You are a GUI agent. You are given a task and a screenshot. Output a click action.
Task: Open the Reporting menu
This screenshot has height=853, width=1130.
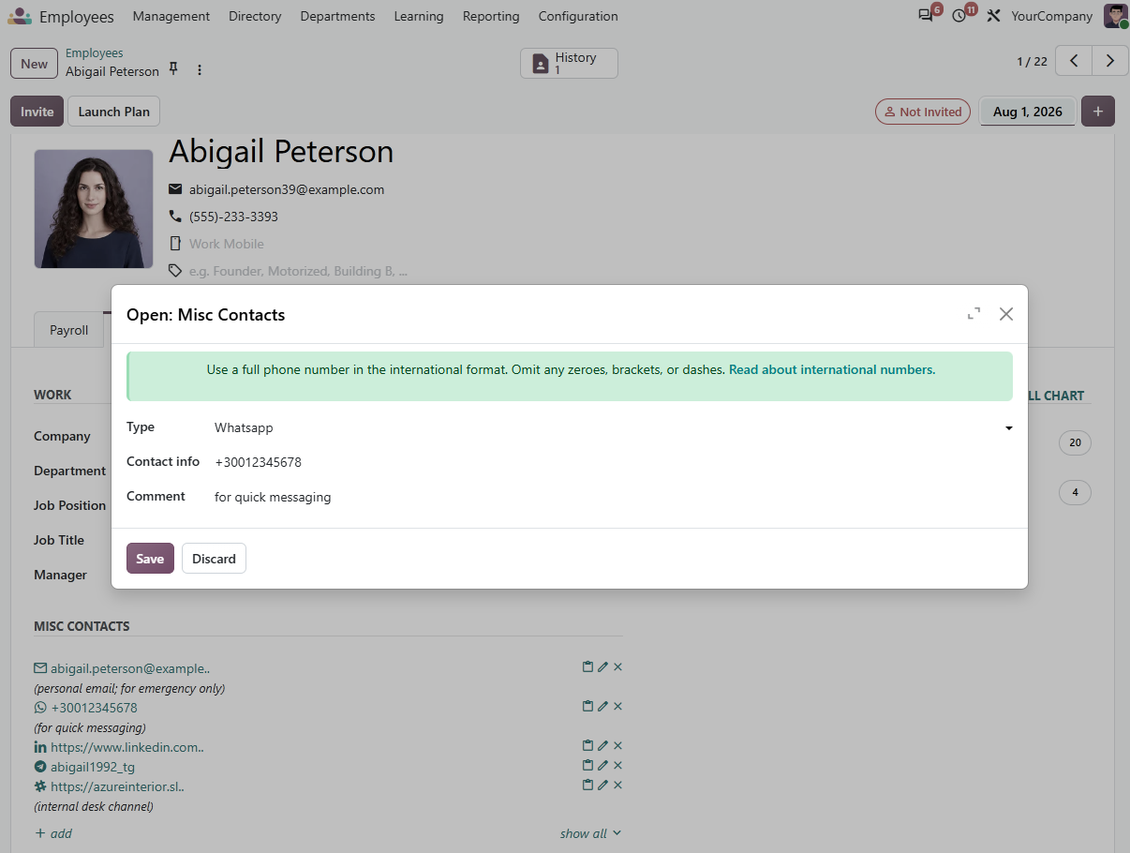coord(491,16)
